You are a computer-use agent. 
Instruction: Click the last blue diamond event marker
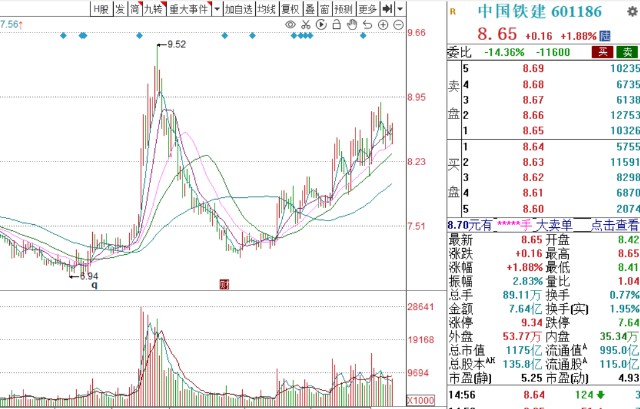click(363, 36)
